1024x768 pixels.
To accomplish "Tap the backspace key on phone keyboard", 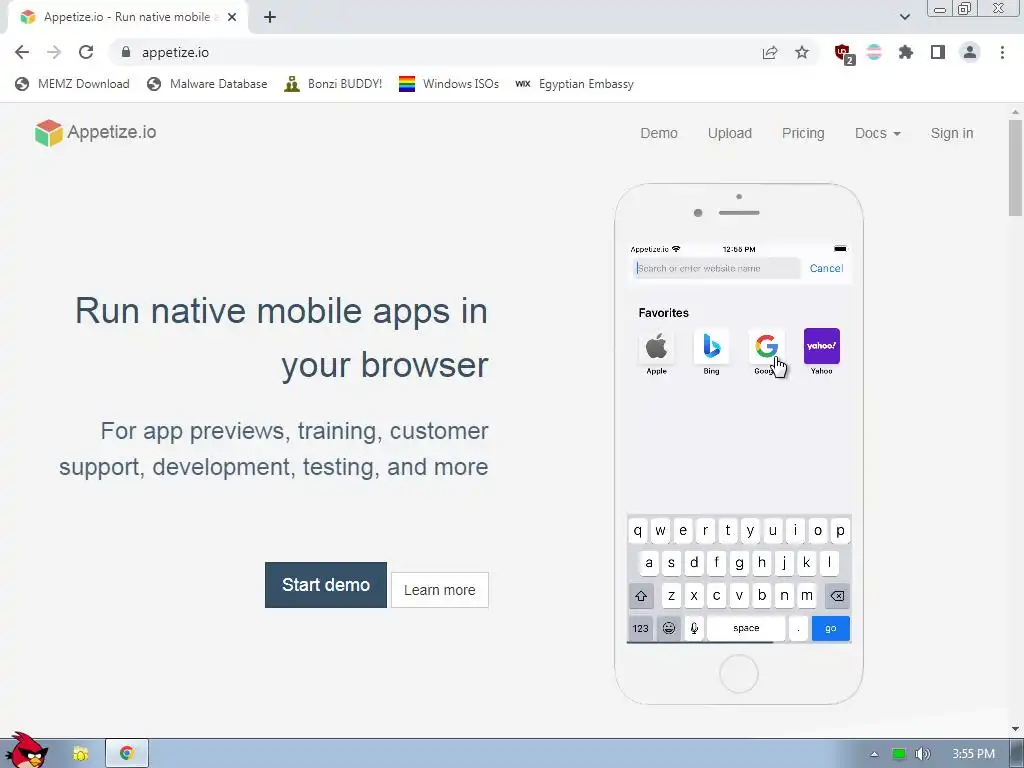I will click(x=837, y=596).
